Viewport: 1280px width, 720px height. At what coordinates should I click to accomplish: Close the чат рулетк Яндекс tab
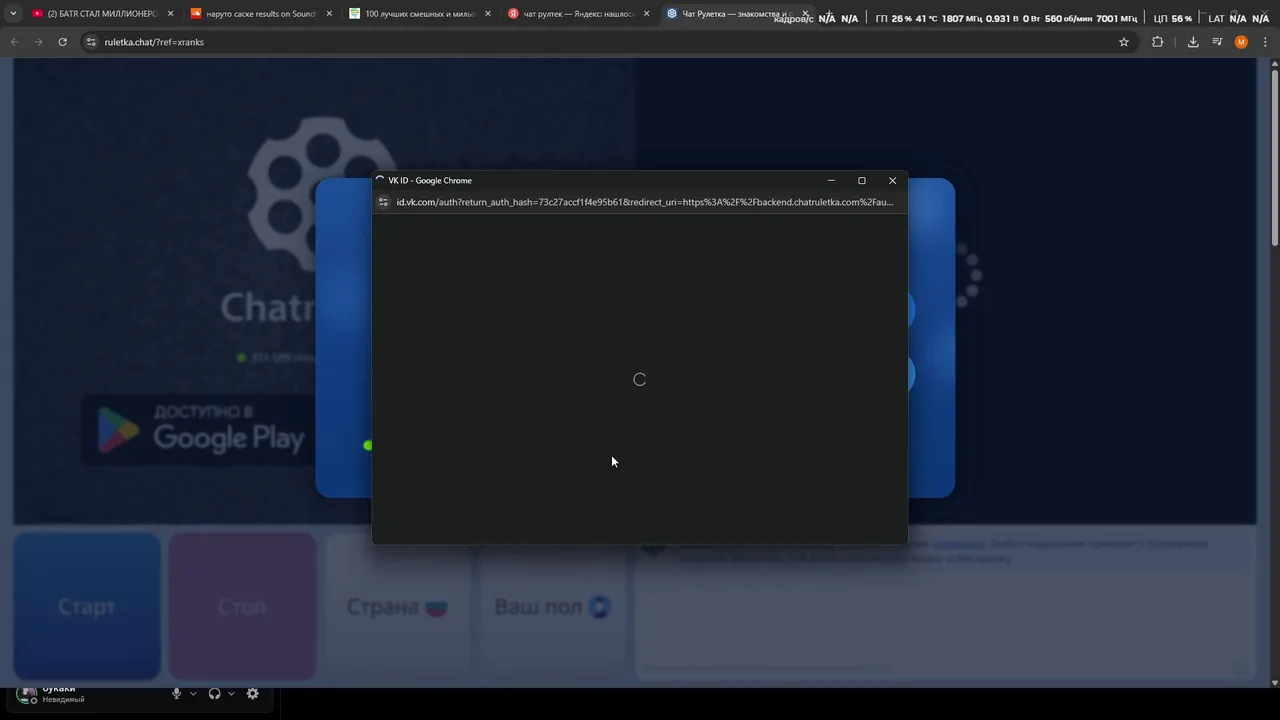[647, 14]
